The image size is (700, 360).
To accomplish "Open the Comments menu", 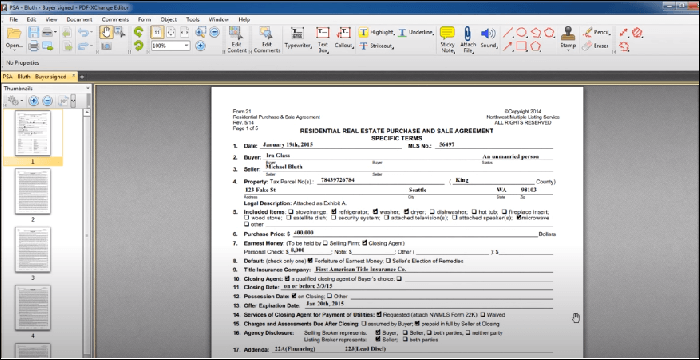I will tap(115, 20).
